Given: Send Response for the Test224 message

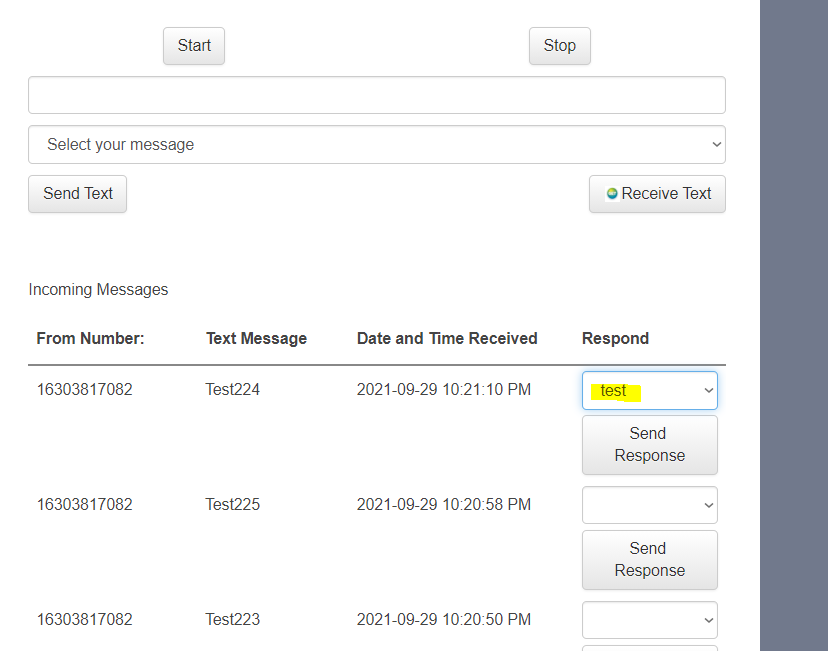Looking at the screenshot, I should click(650, 445).
